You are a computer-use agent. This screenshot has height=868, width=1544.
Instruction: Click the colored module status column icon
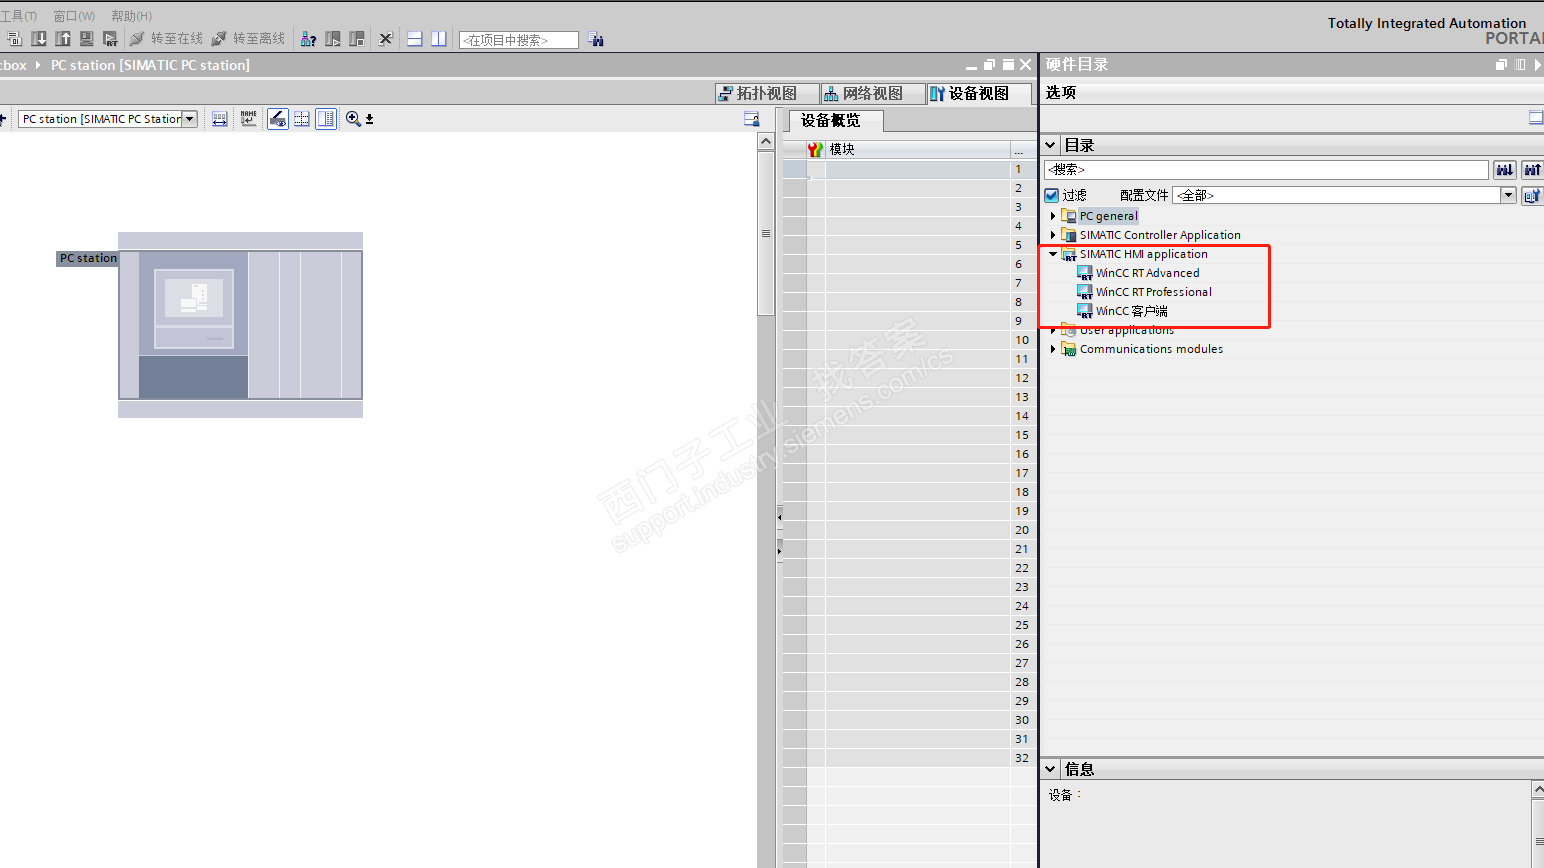pyautogui.click(x=816, y=149)
